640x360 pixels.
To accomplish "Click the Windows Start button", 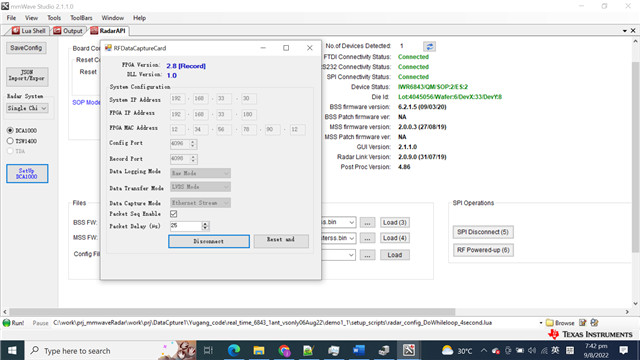I will [x=12, y=350].
